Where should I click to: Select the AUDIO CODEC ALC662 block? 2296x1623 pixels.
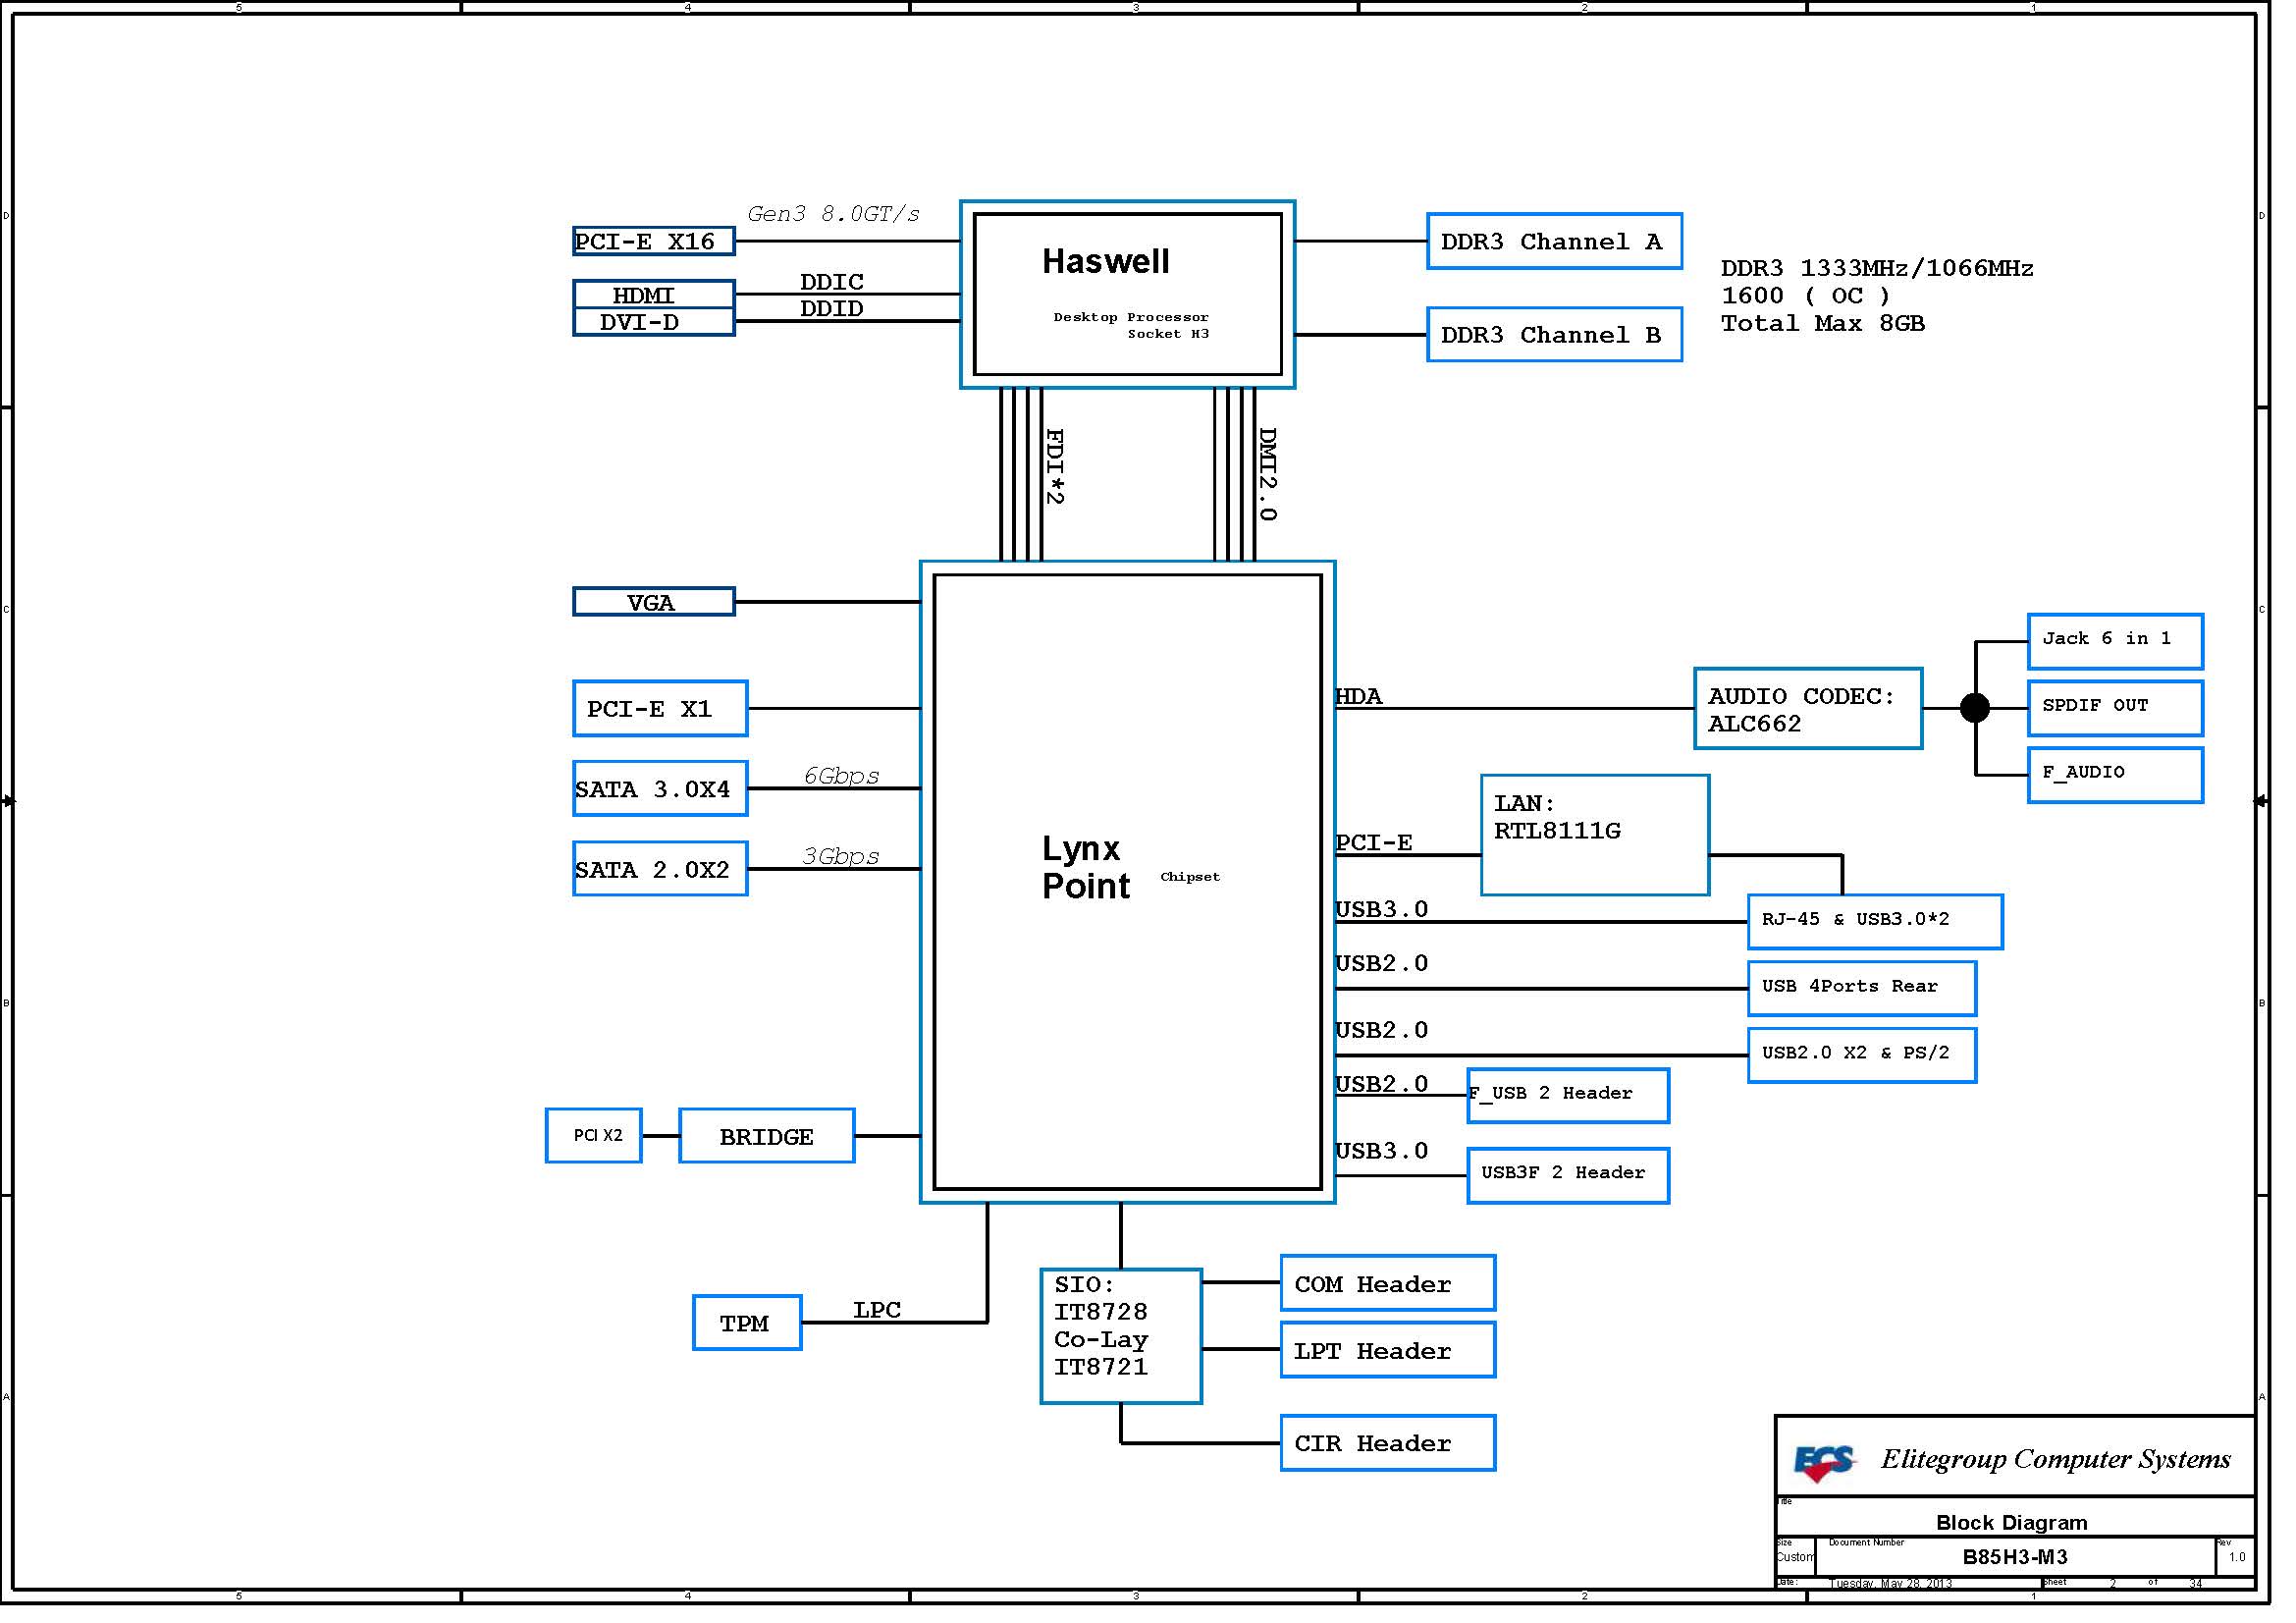coord(1808,709)
